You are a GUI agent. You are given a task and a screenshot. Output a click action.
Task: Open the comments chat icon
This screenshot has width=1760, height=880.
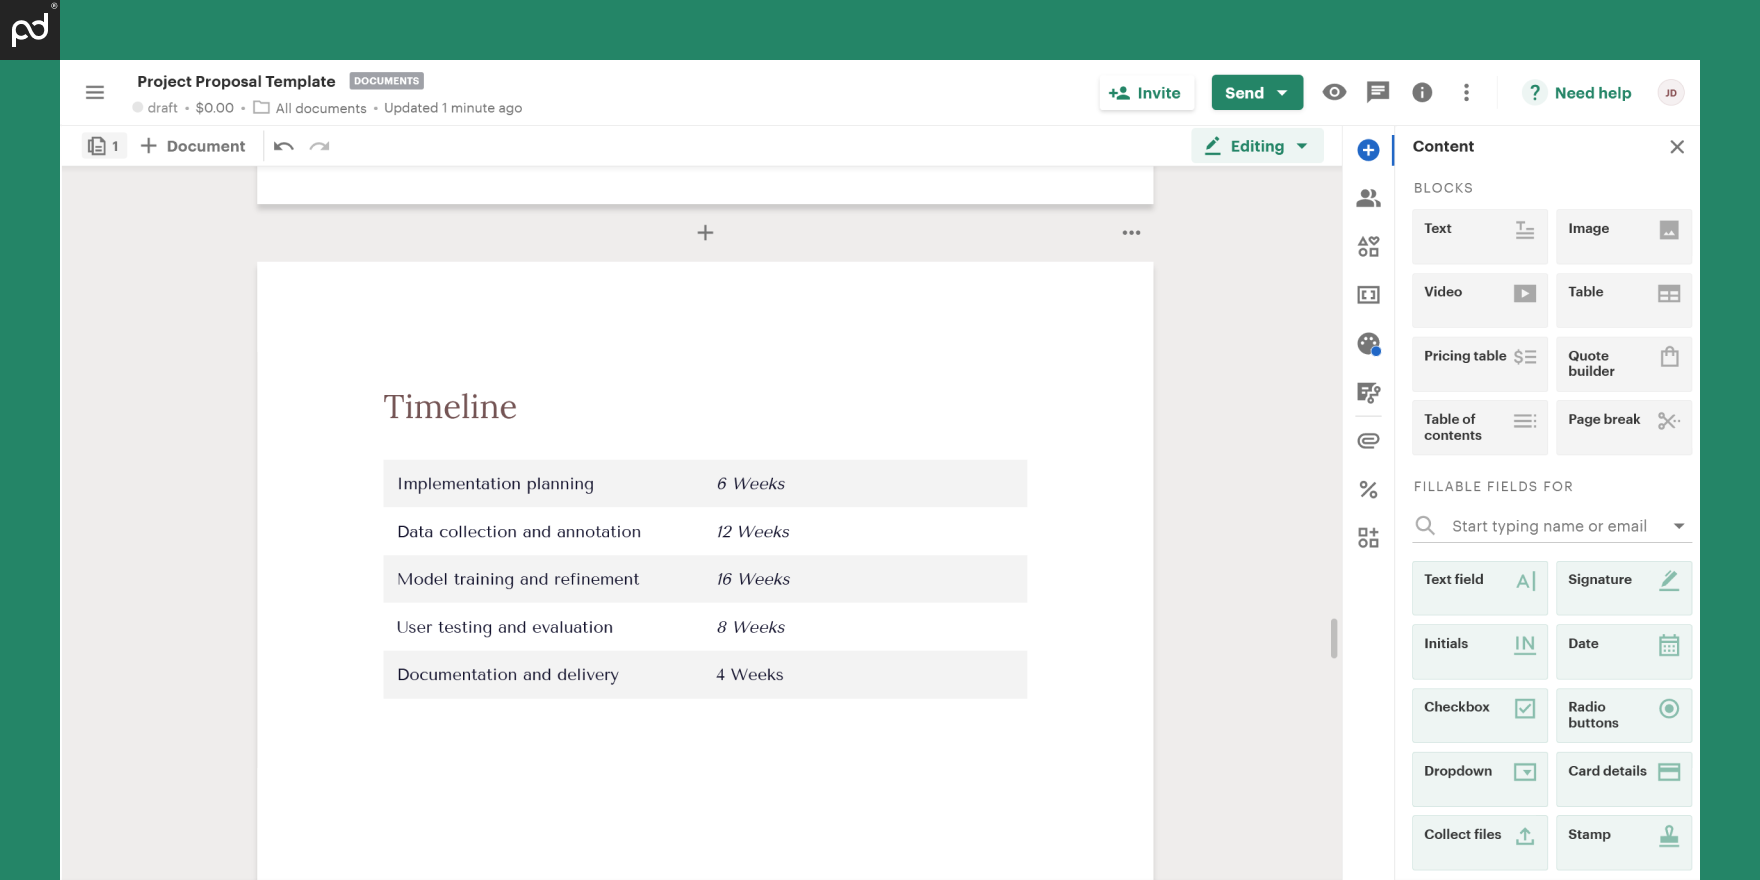coord(1378,92)
